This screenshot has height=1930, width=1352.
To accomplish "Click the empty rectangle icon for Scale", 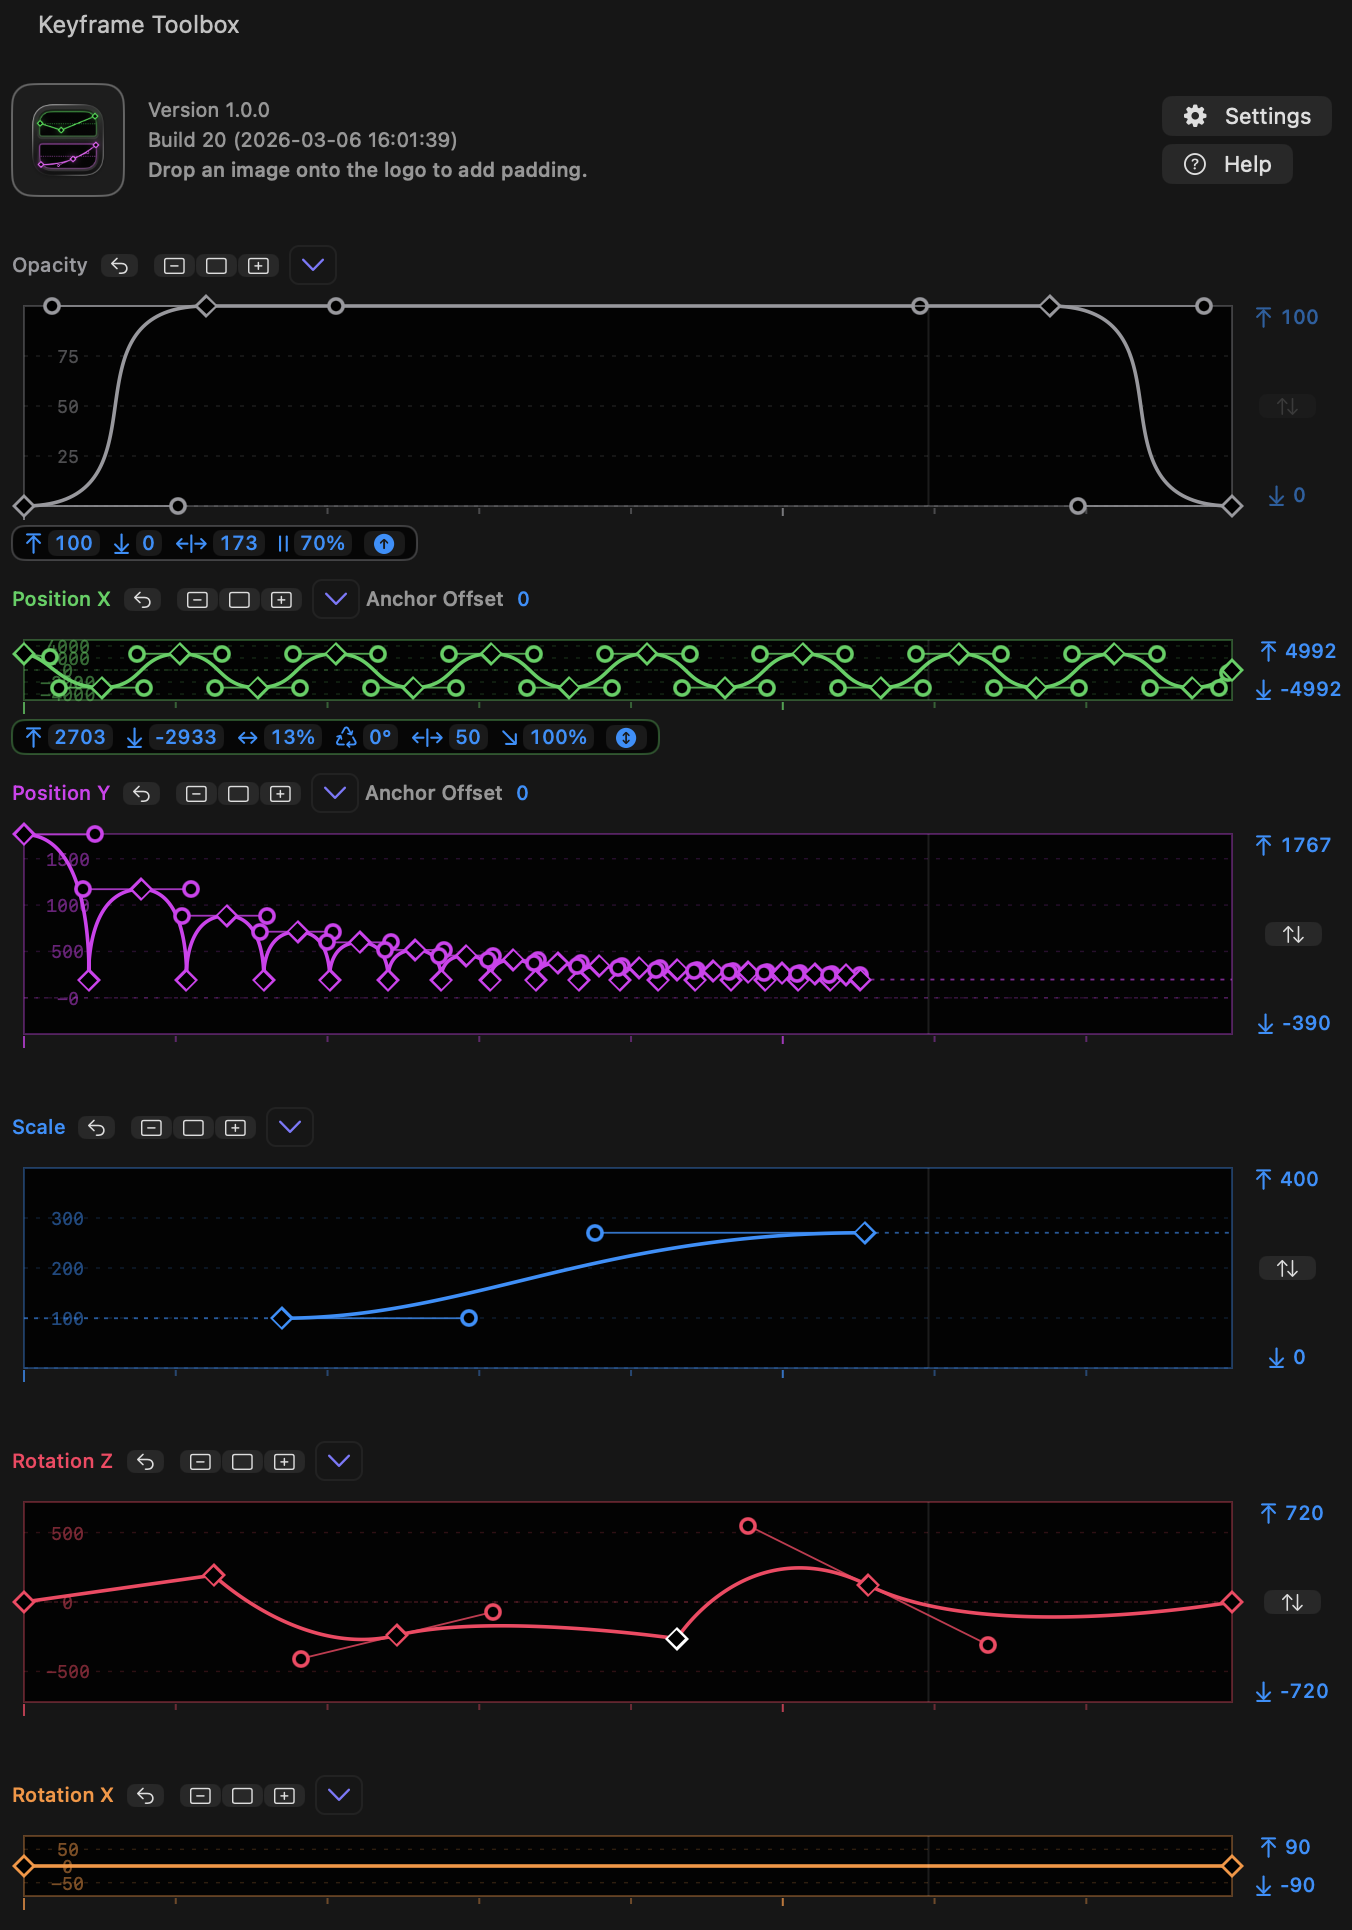I will pos(193,1128).
